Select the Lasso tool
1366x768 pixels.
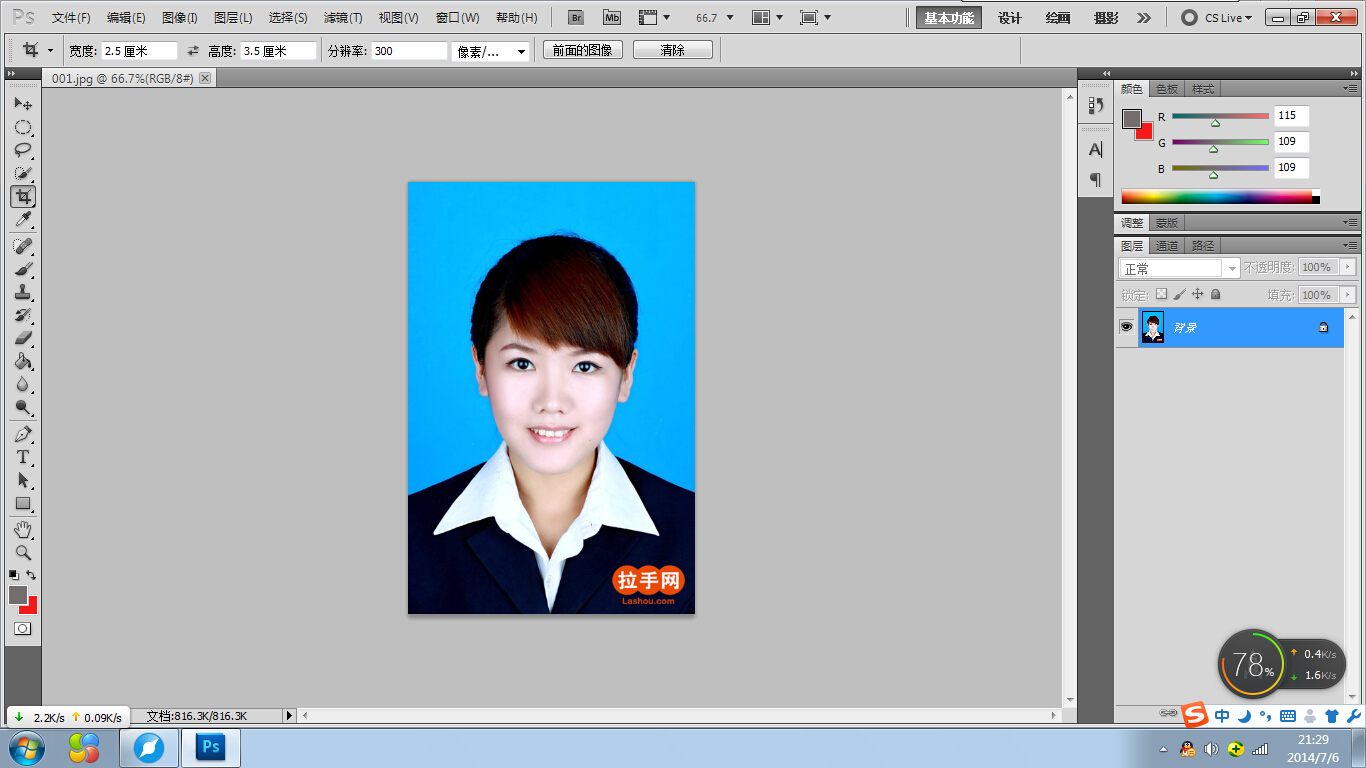[x=23, y=150]
